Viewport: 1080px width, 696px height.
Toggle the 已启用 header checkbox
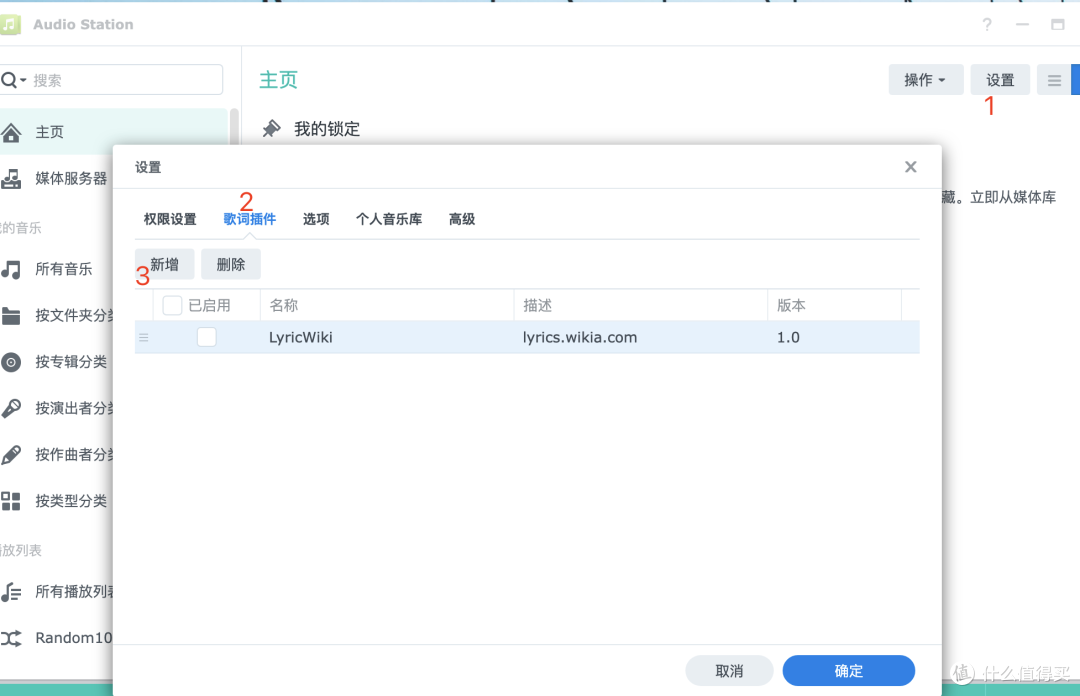pyautogui.click(x=172, y=305)
